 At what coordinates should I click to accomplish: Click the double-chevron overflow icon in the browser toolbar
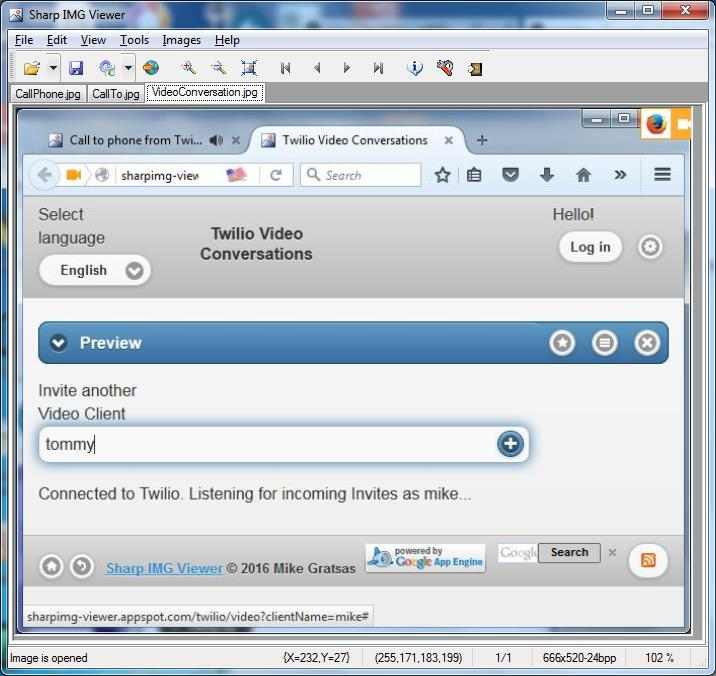click(x=620, y=175)
